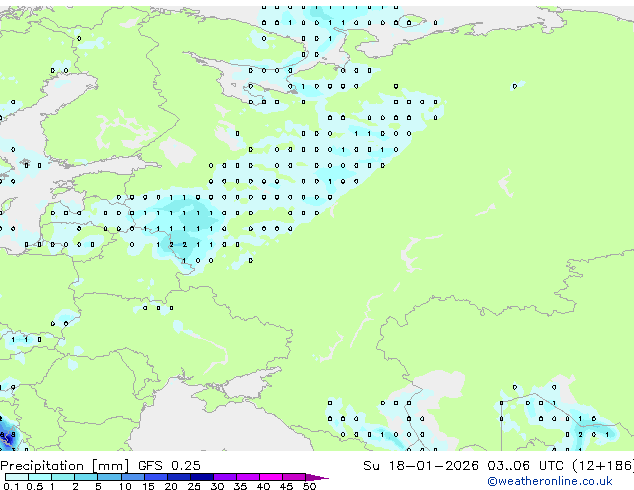Select the 0.5–1 mm legend color box
The height and width of the screenshot is (490, 634).
(x=40, y=477)
